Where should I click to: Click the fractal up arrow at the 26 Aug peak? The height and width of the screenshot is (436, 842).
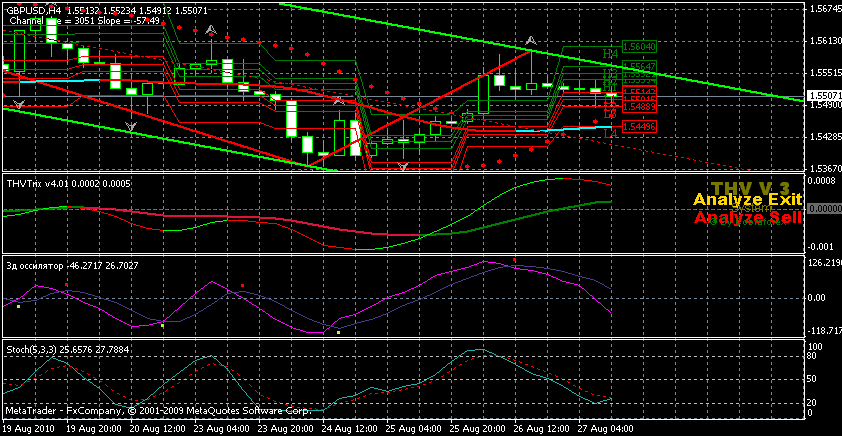(x=531, y=40)
